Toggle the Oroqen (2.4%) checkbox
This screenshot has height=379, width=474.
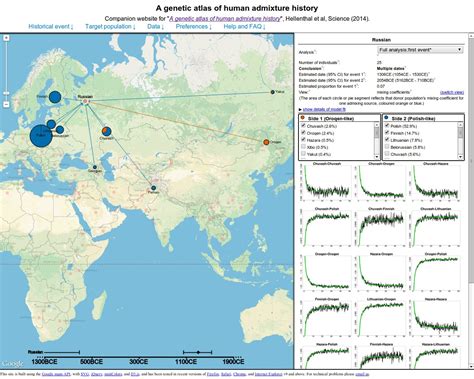click(303, 133)
